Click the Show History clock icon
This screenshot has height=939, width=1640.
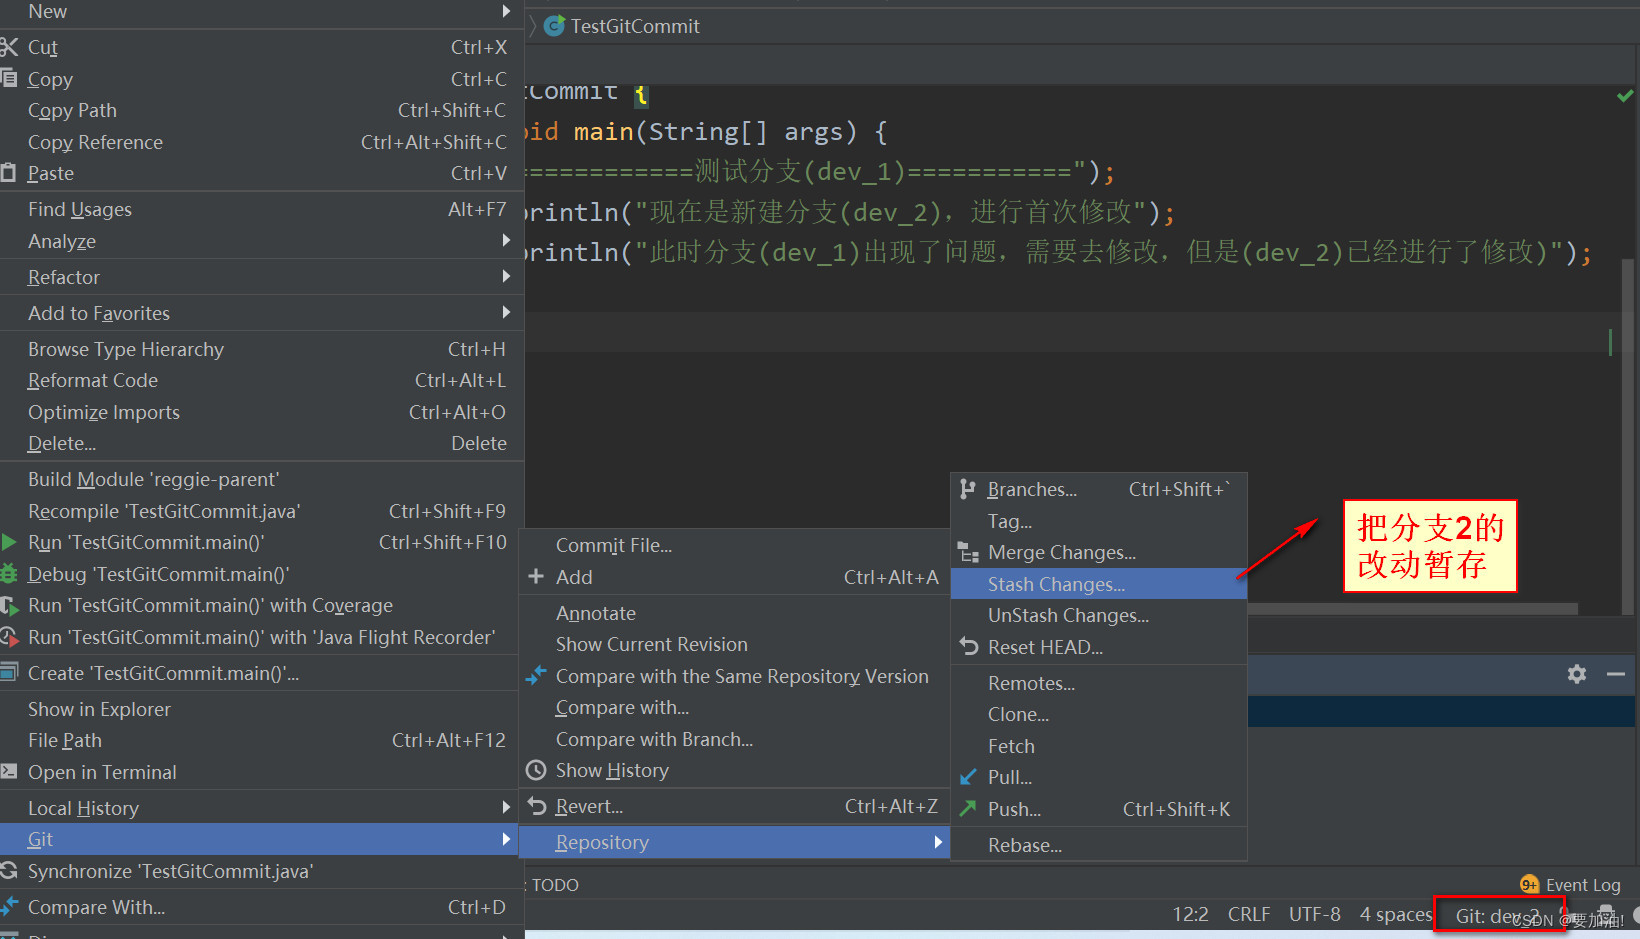tap(536, 770)
